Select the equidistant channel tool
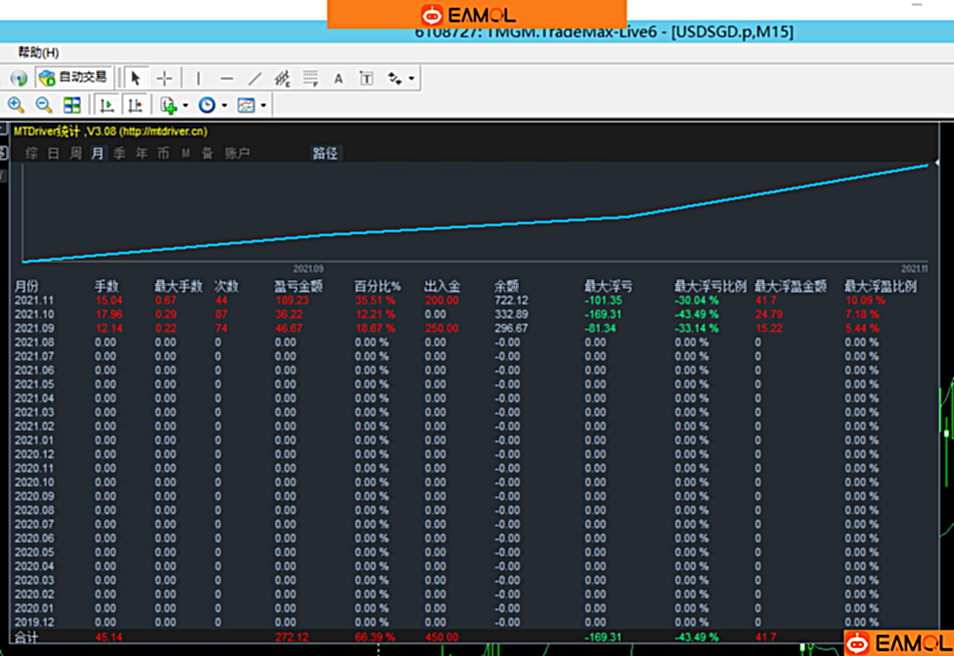 pos(282,78)
